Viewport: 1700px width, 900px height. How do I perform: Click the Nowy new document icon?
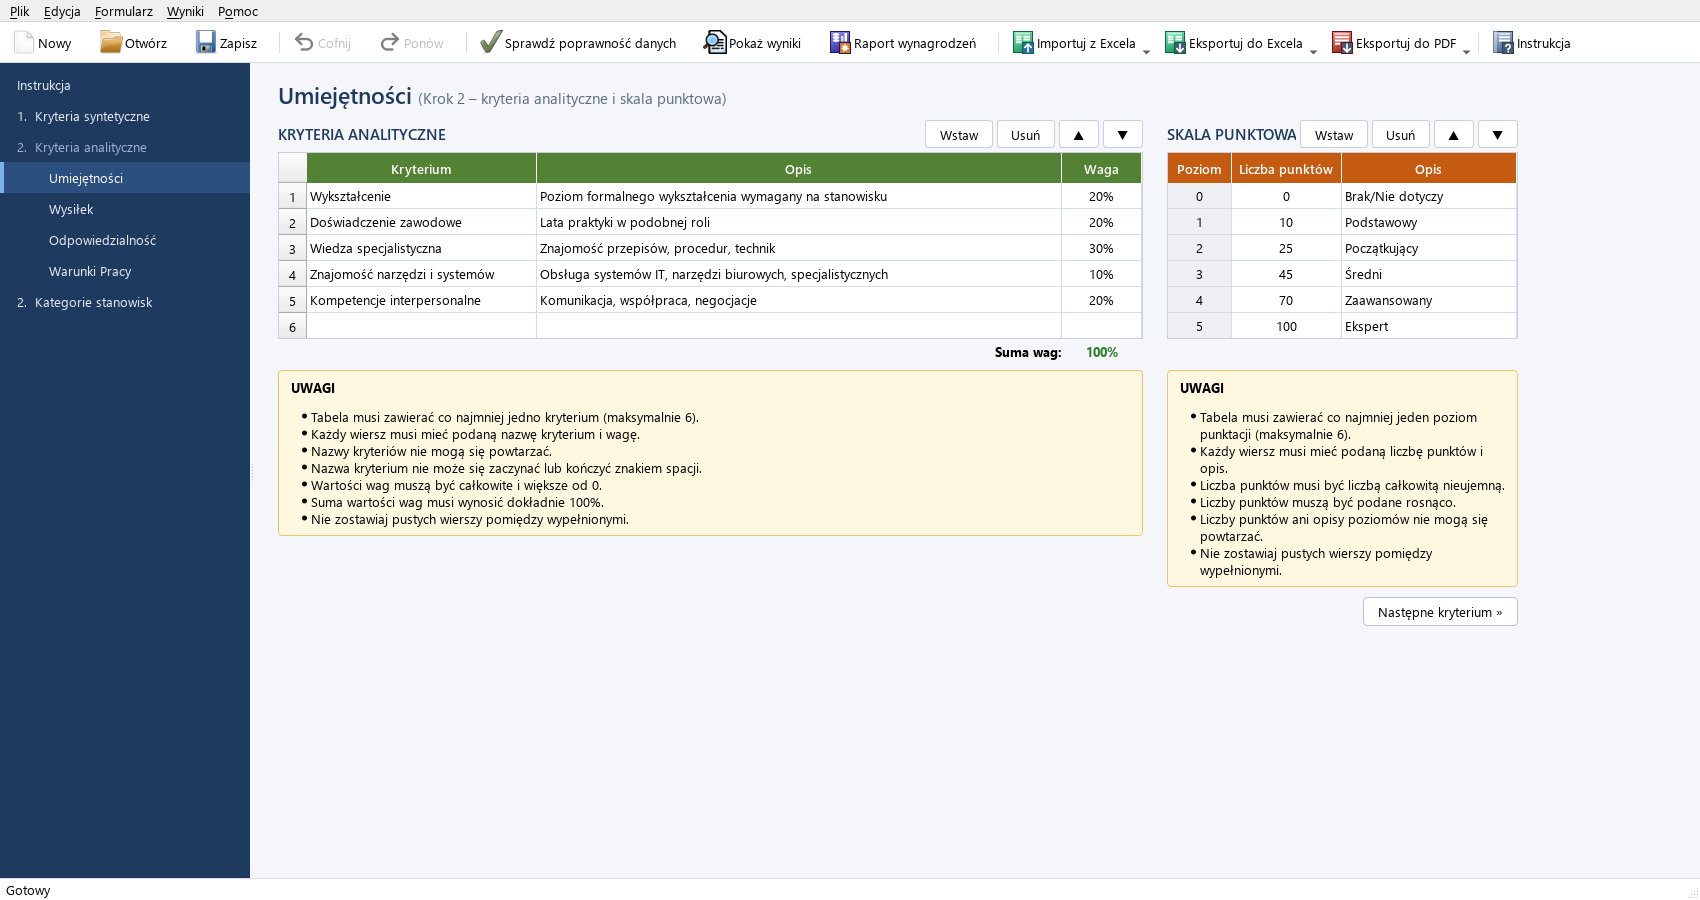[24, 43]
